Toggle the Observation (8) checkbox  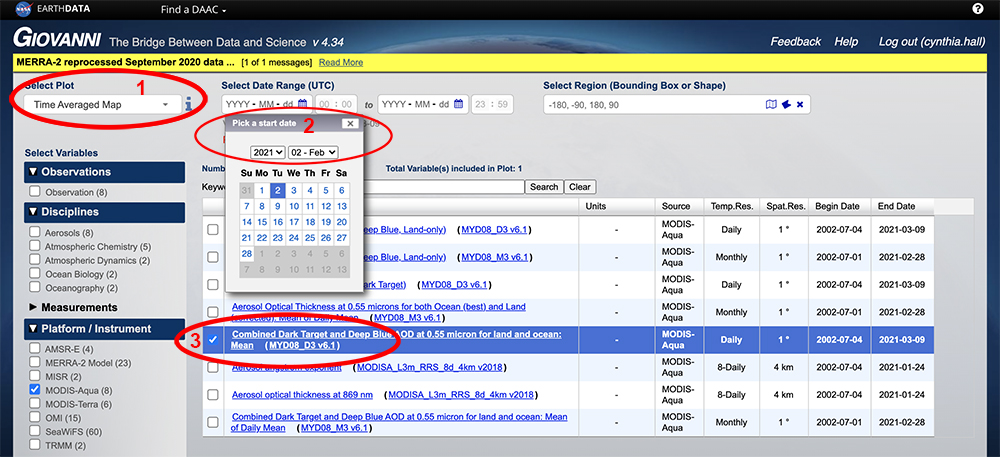(34, 191)
